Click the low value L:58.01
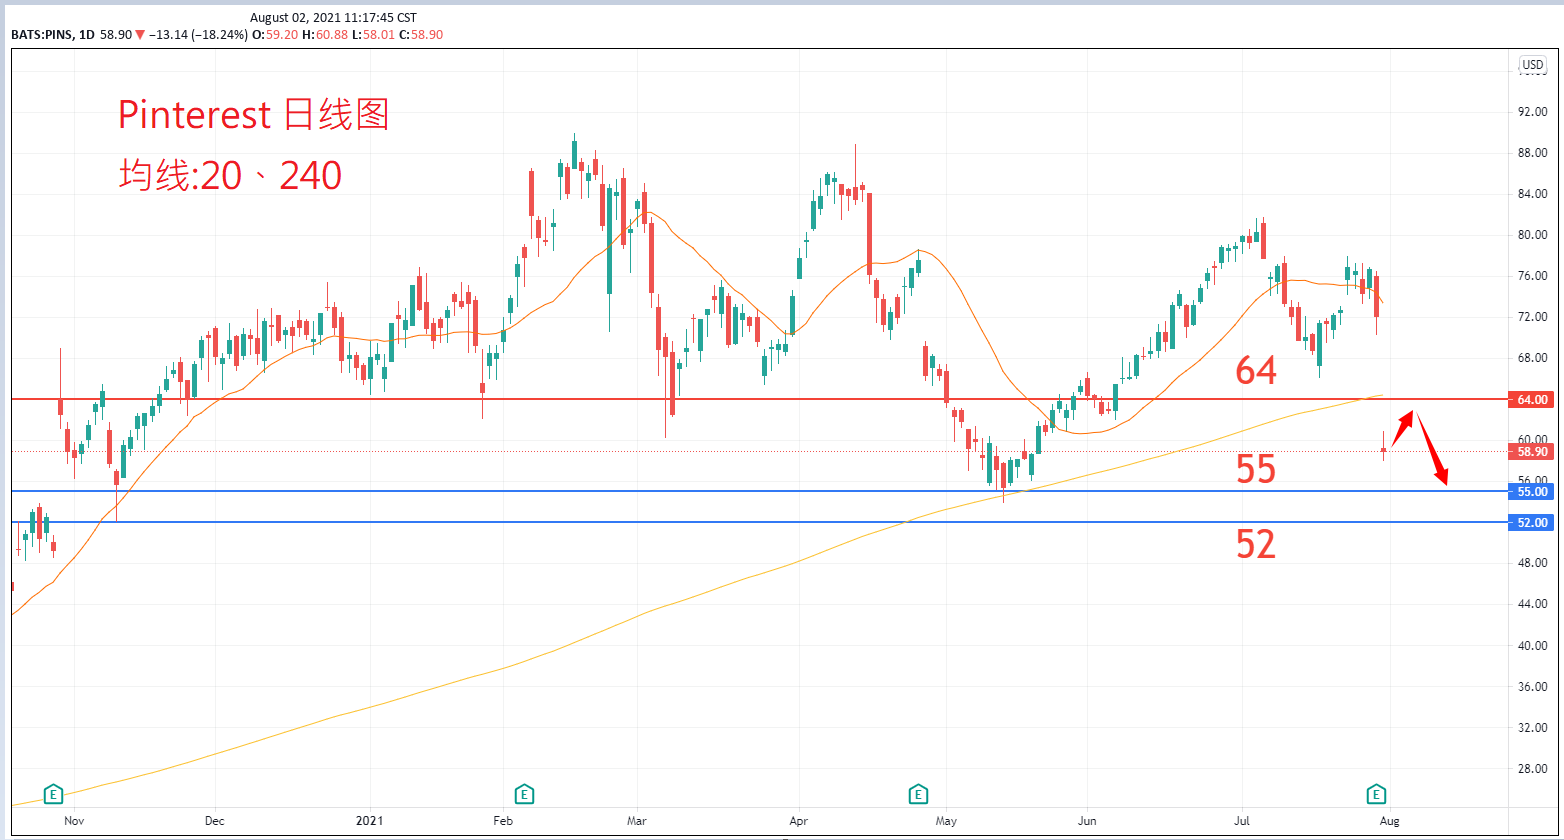Image resolution: width=1564 pixels, height=840 pixels. [374, 34]
